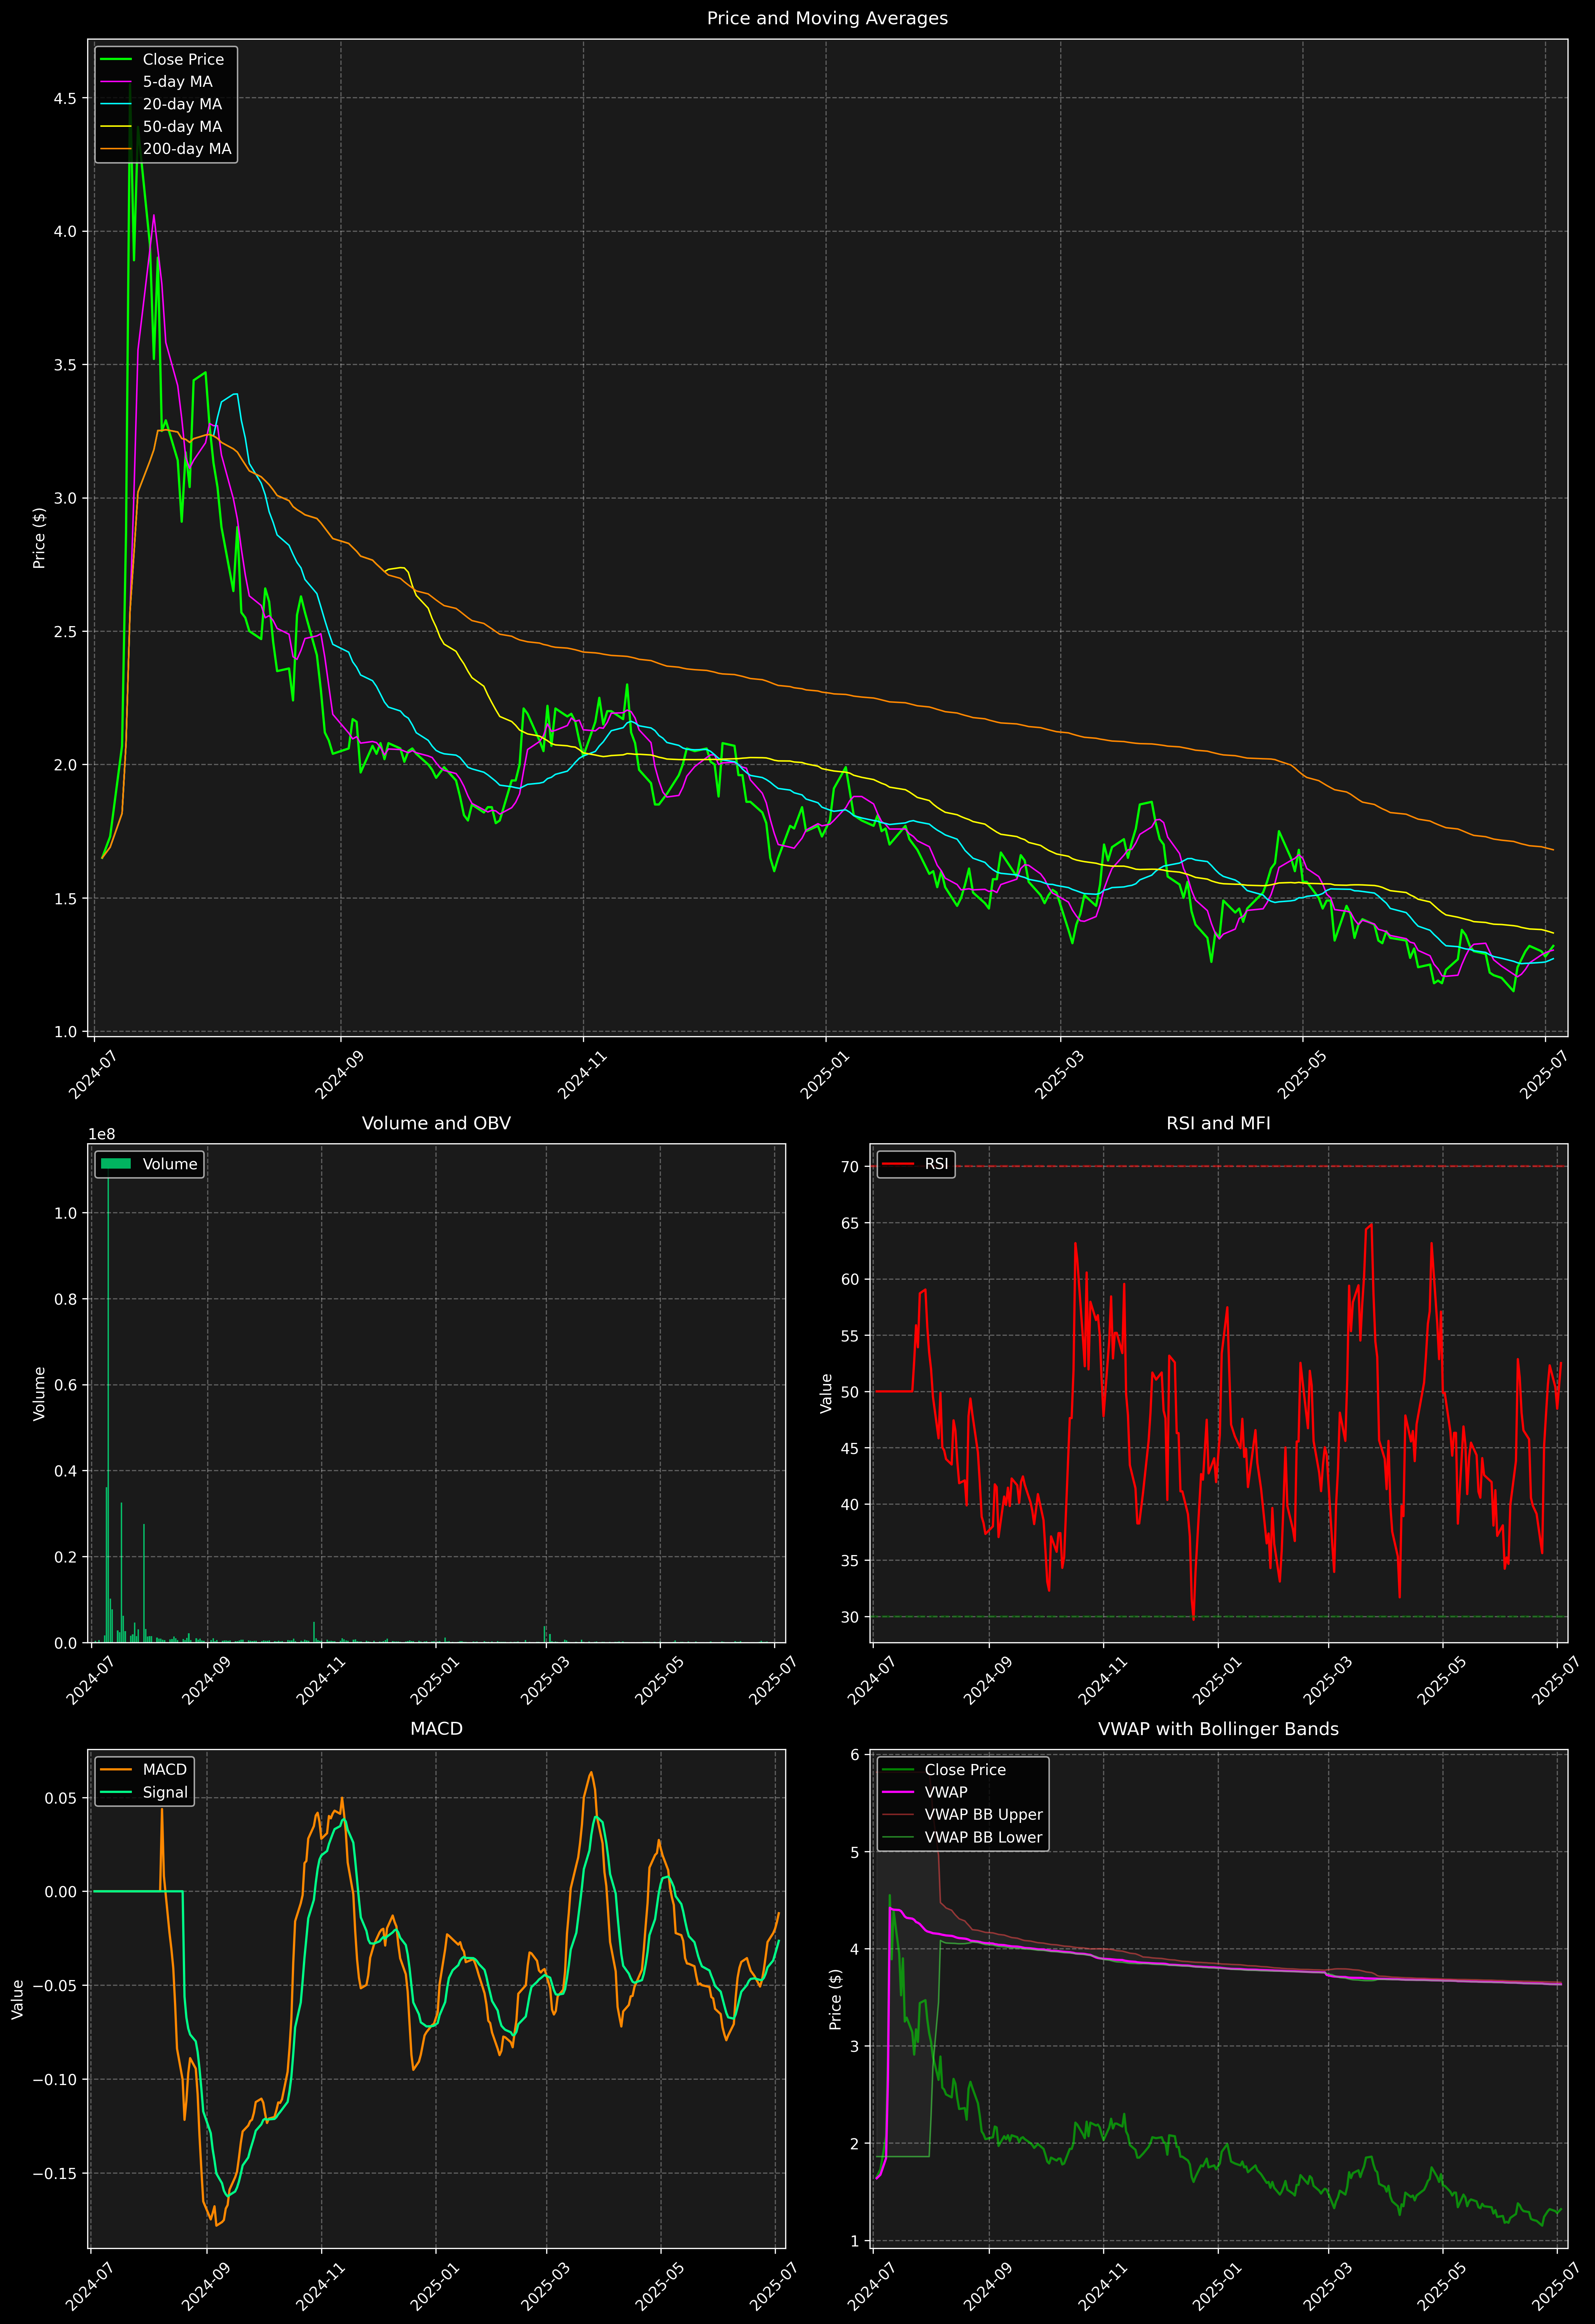Click the 'RSI and MFI' chart title
The image size is (1595, 2324).
1218,1123
